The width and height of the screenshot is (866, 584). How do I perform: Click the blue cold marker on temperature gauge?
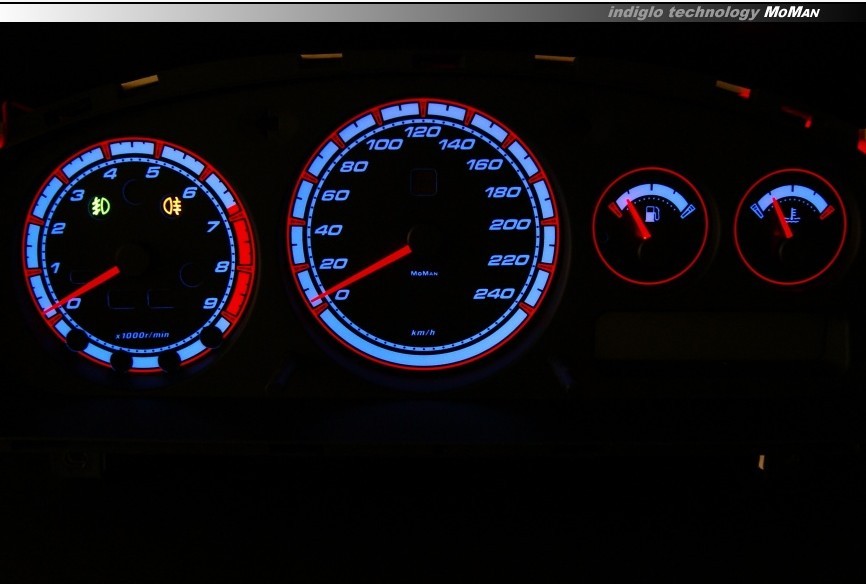tap(758, 210)
